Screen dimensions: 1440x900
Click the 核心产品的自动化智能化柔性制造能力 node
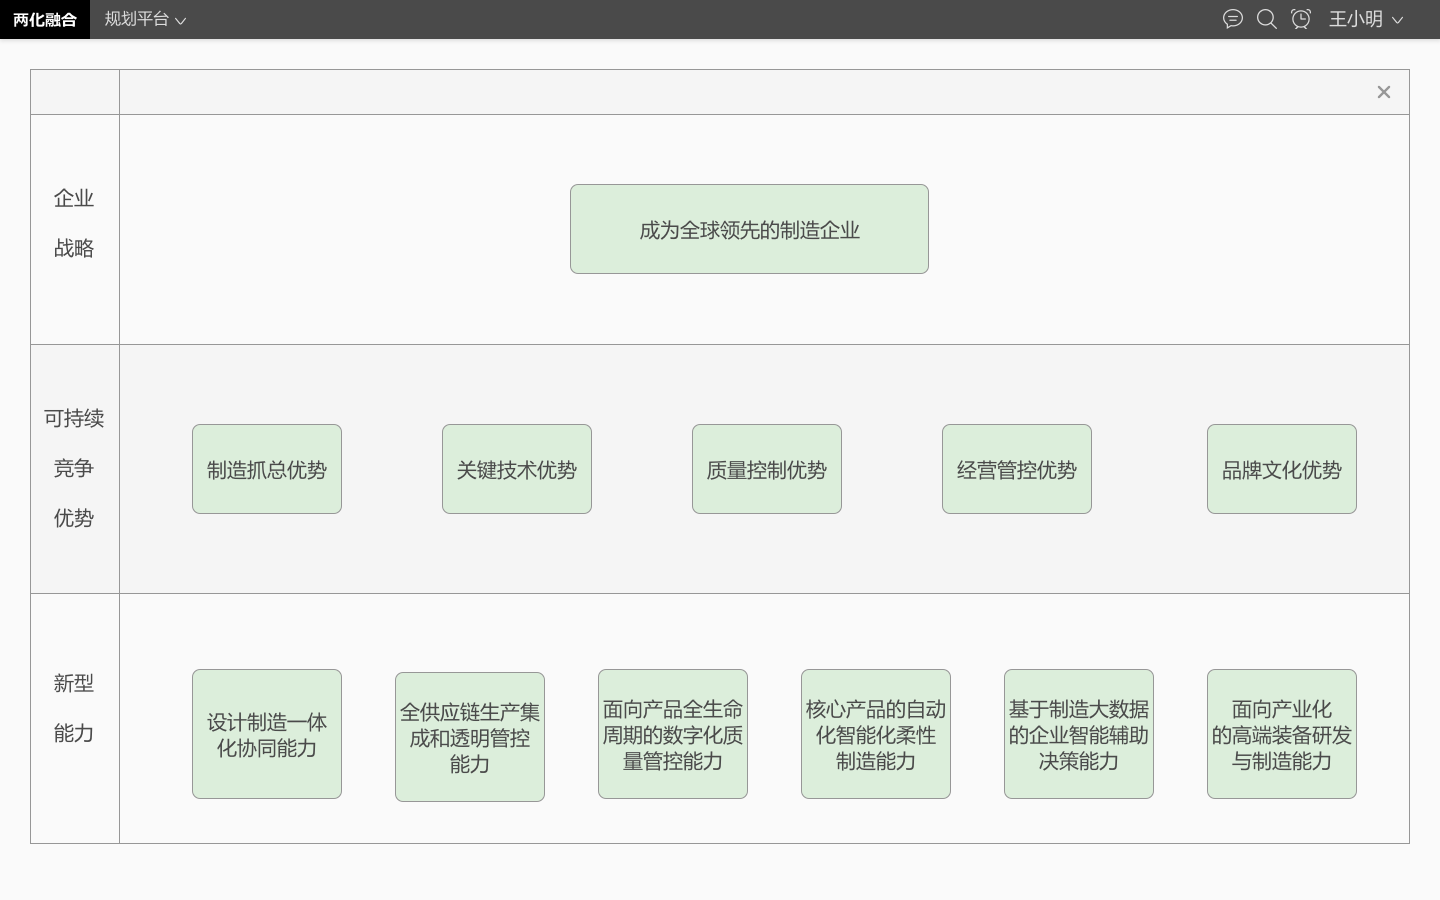point(876,734)
